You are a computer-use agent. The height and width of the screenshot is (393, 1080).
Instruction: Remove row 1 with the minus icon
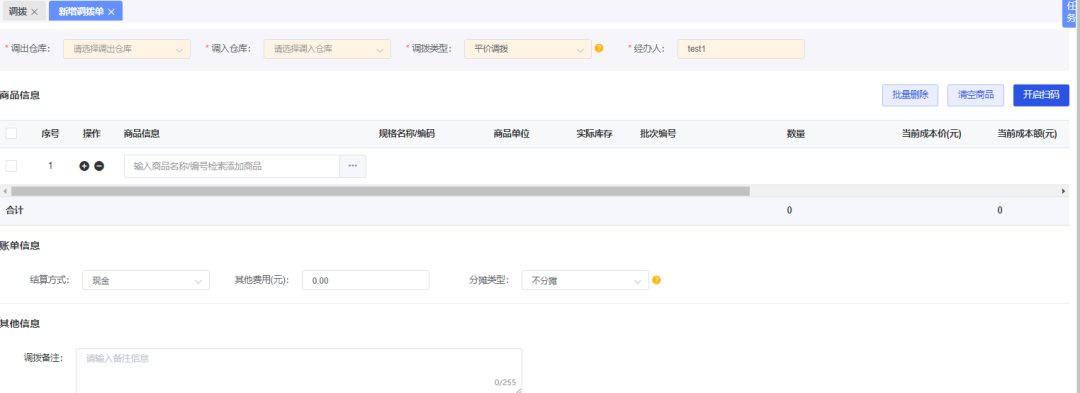click(99, 166)
